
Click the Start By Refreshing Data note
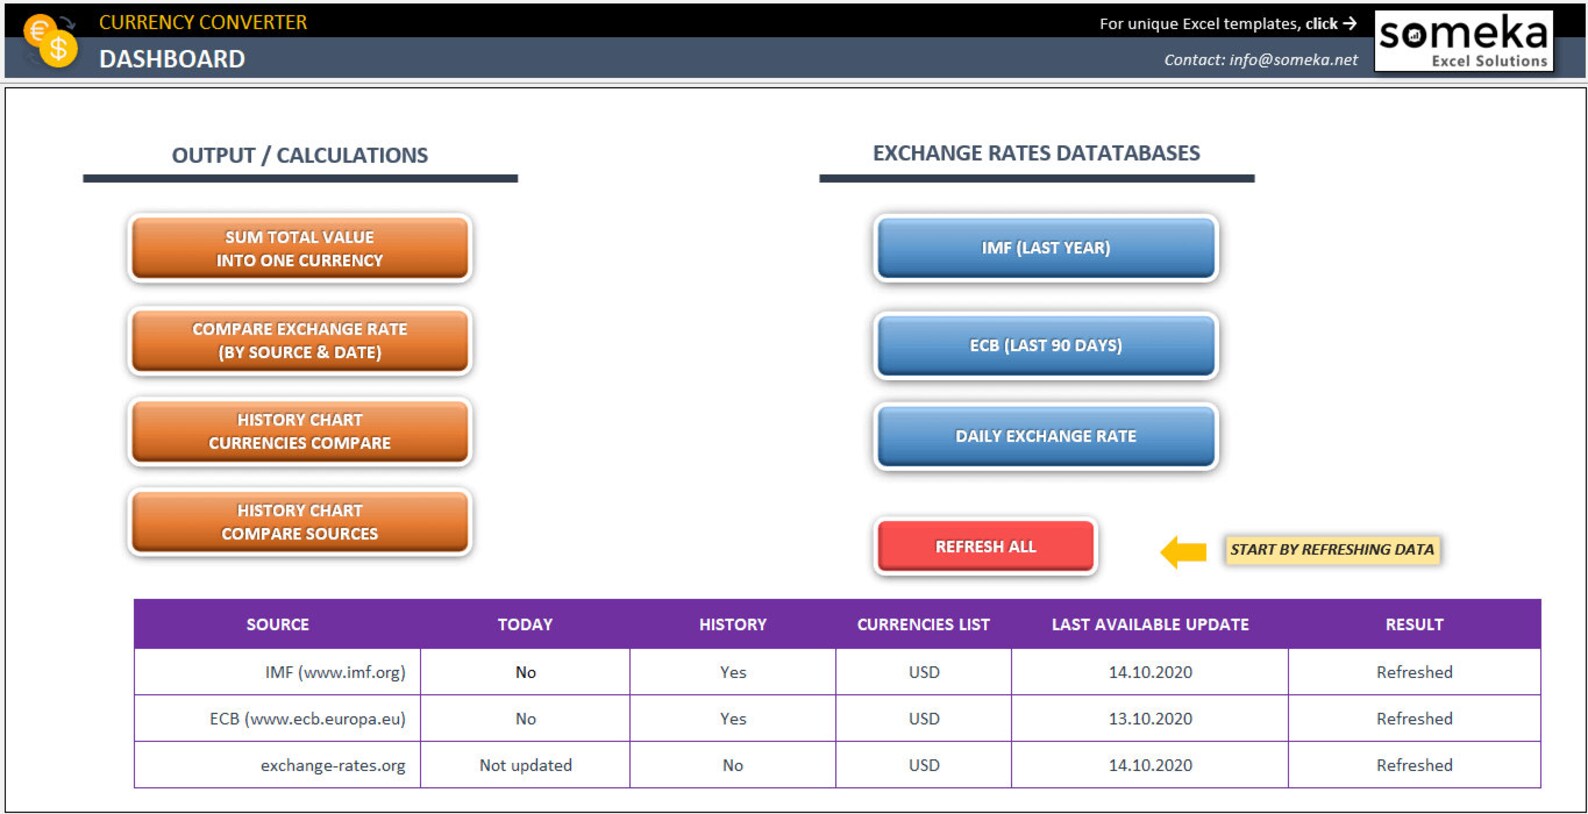pyautogui.click(x=1332, y=549)
